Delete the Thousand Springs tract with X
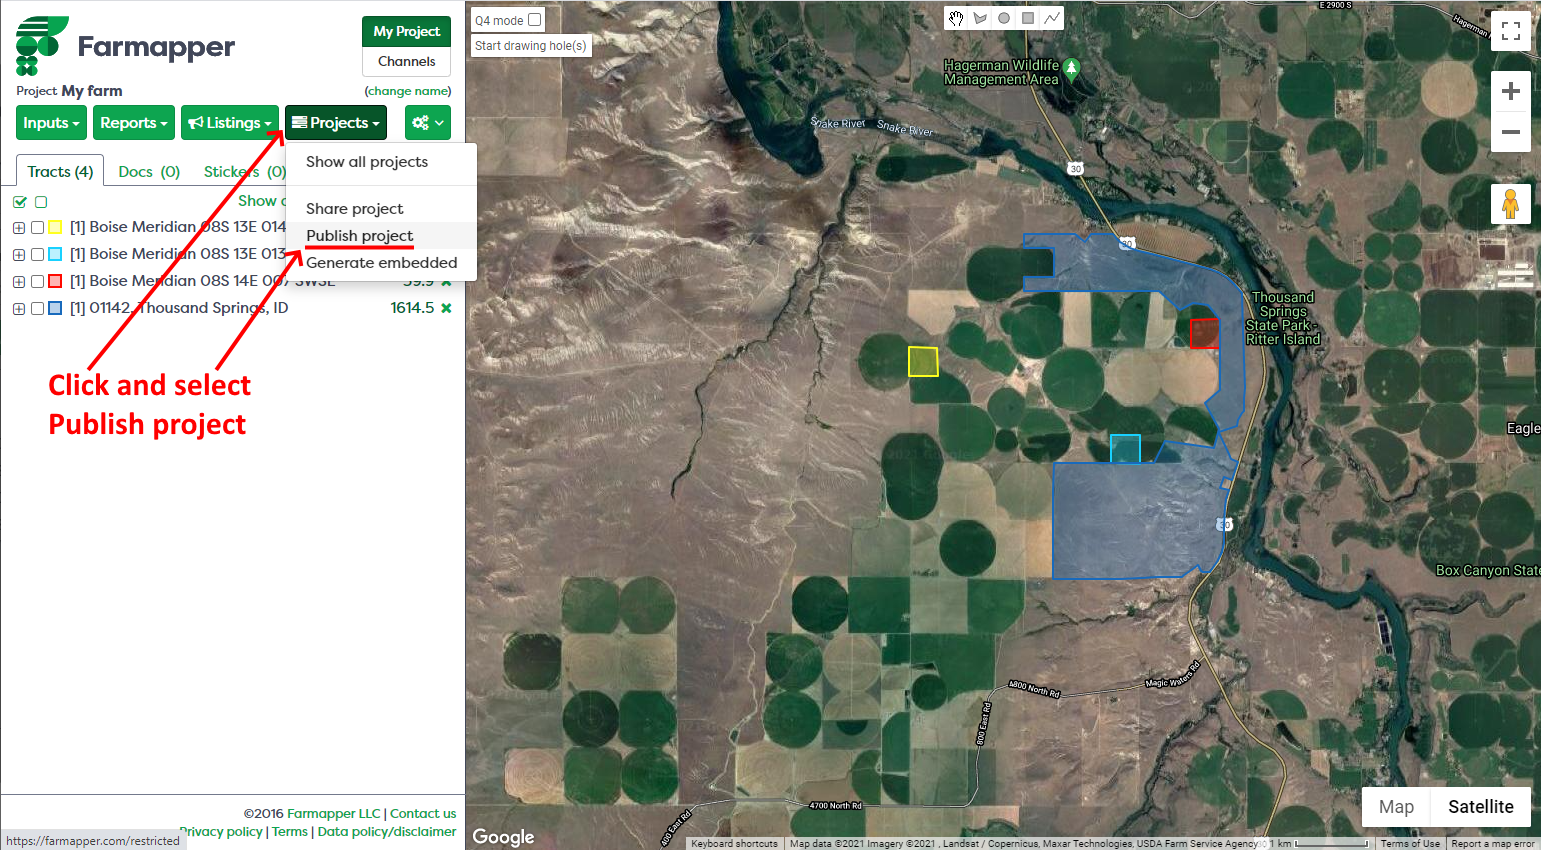This screenshot has height=850, width=1541. coord(446,308)
